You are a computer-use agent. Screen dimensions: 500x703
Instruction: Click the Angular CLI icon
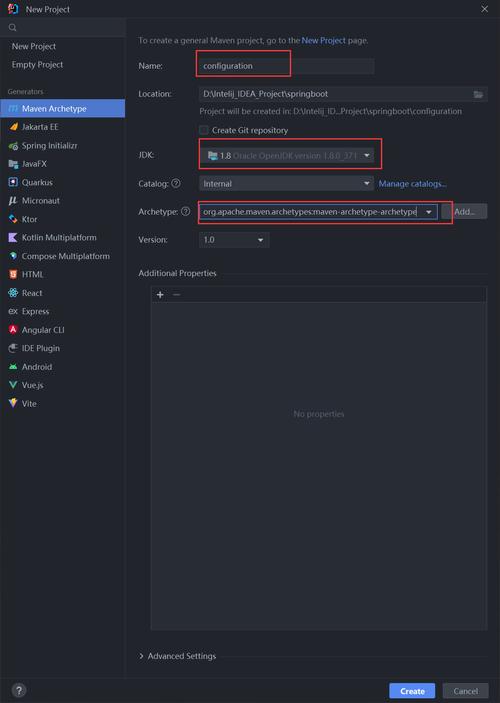coord(13,330)
